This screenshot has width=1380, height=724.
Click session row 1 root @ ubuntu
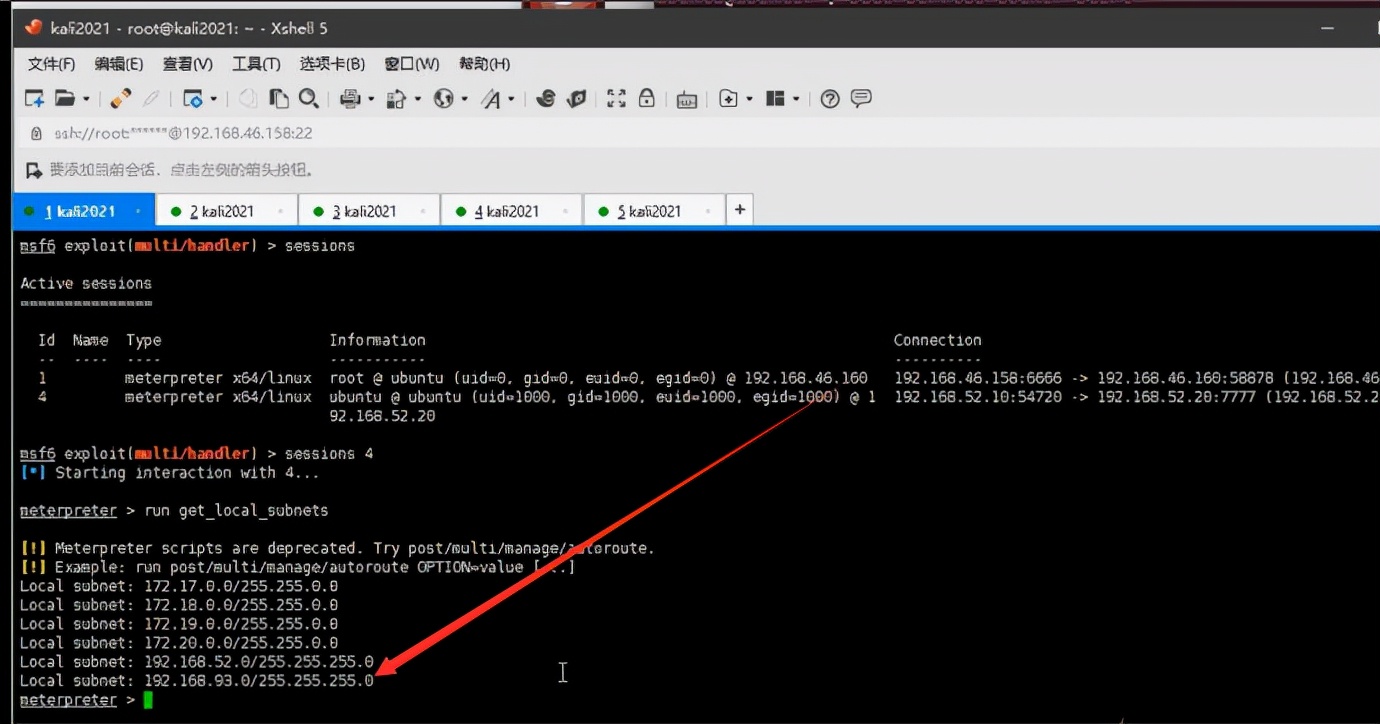click(x=700, y=379)
